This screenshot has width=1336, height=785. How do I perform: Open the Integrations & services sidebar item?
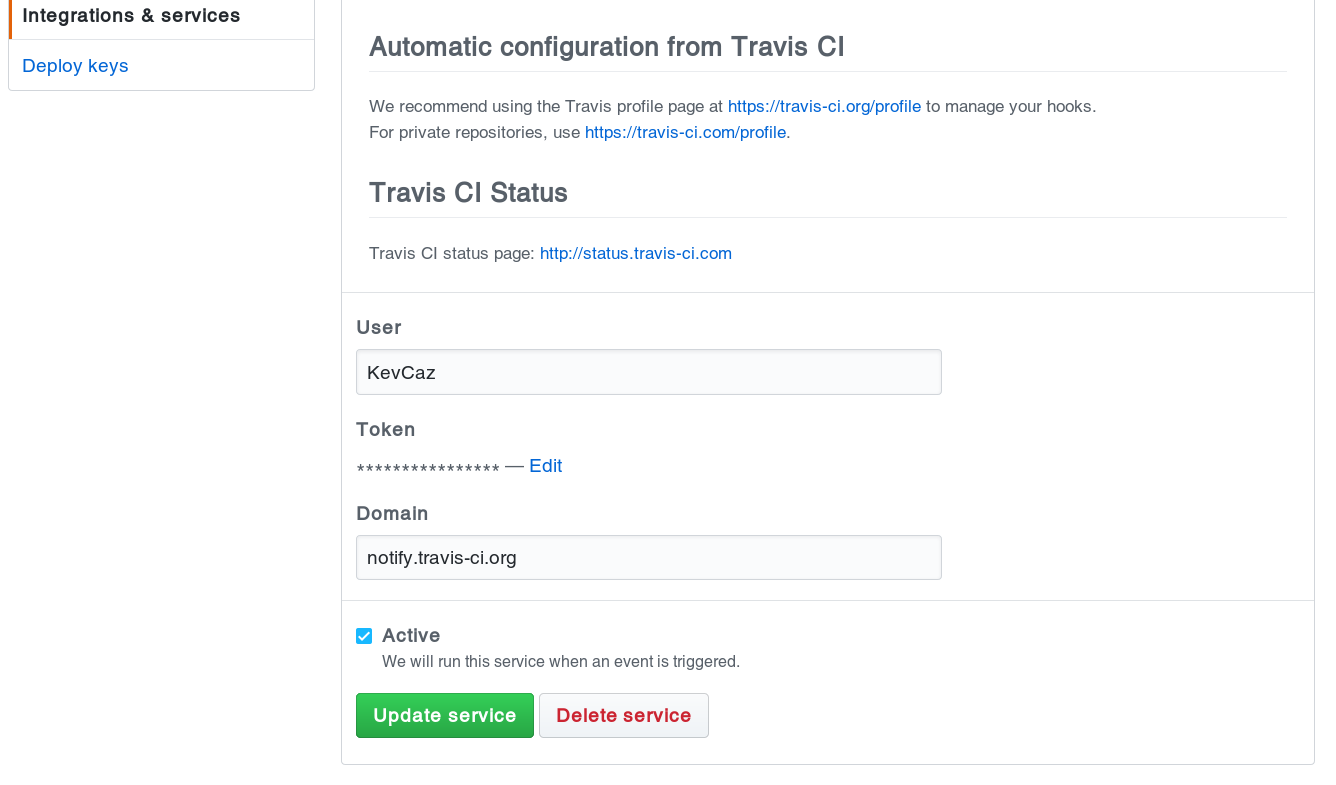coord(131,16)
